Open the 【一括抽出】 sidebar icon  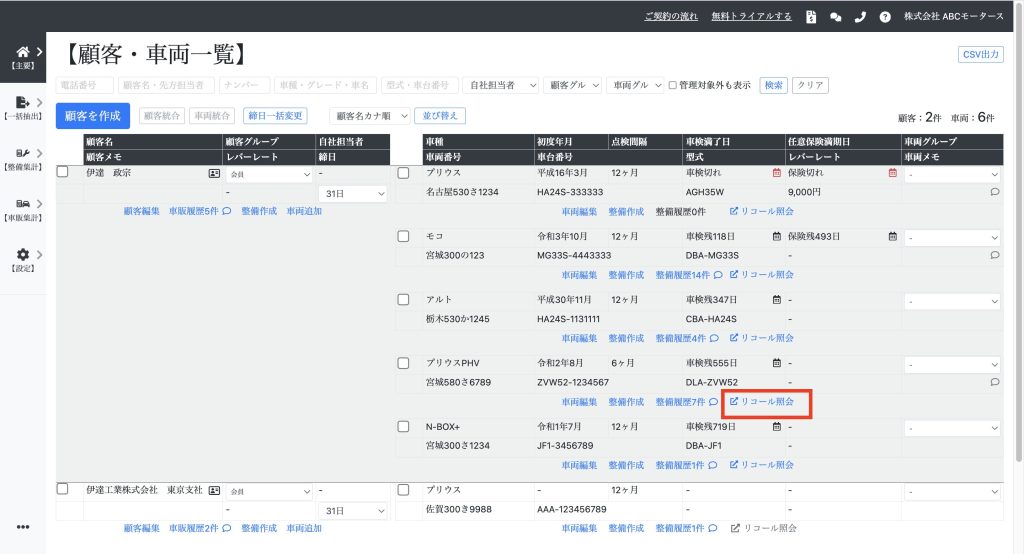click(x=23, y=102)
